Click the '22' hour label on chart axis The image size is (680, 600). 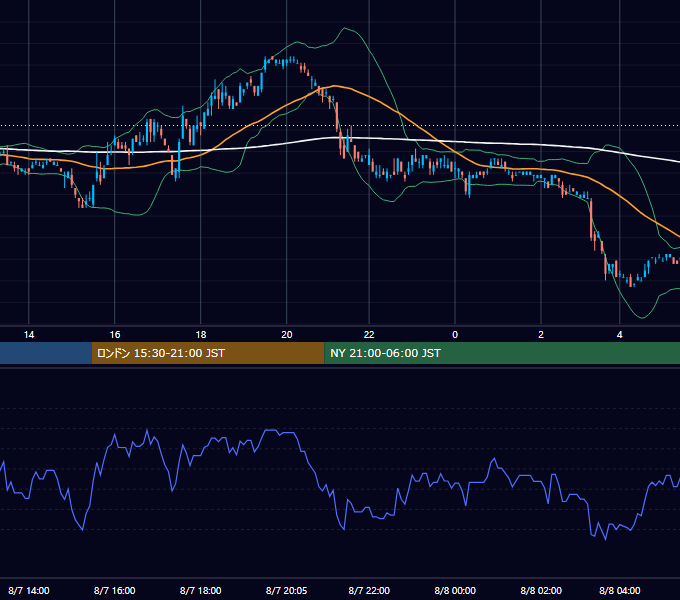(369, 335)
